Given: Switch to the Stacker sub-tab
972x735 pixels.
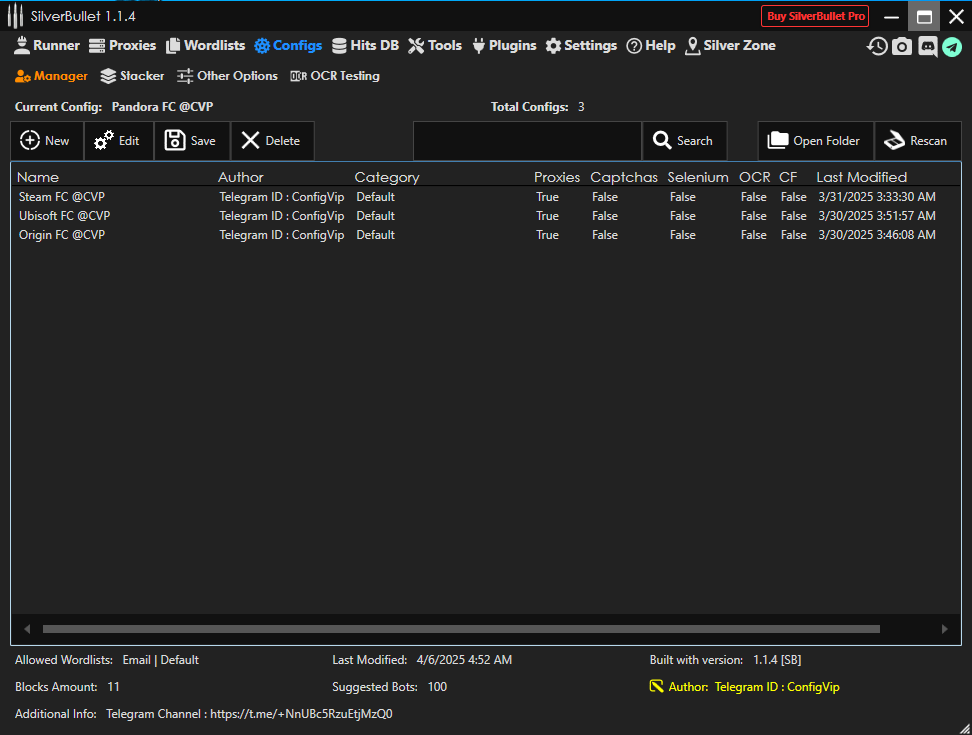Looking at the screenshot, I should coord(132,76).
